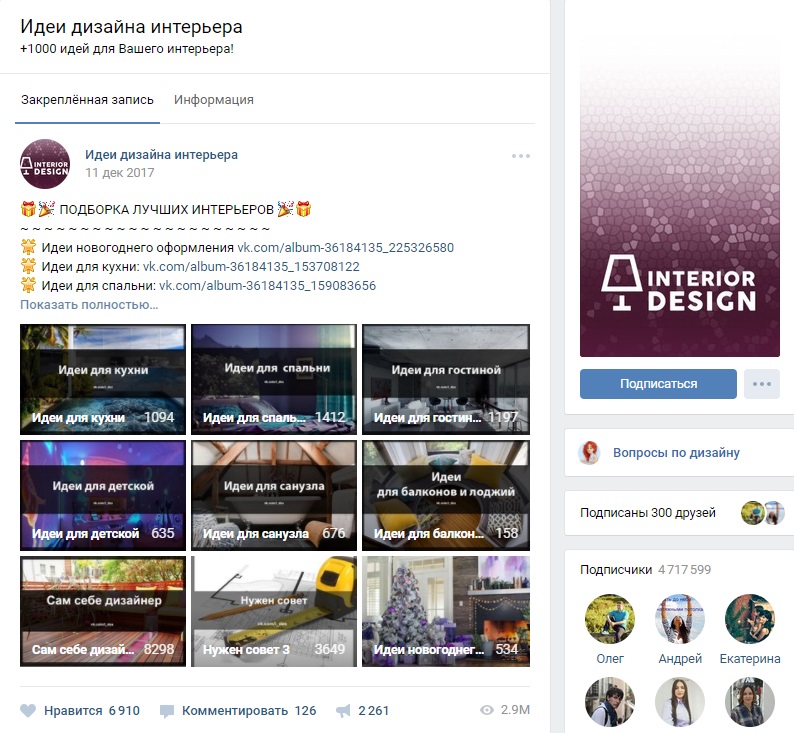Like the post with the heart icon
The image size is (794, 733).
coord(28,711)
